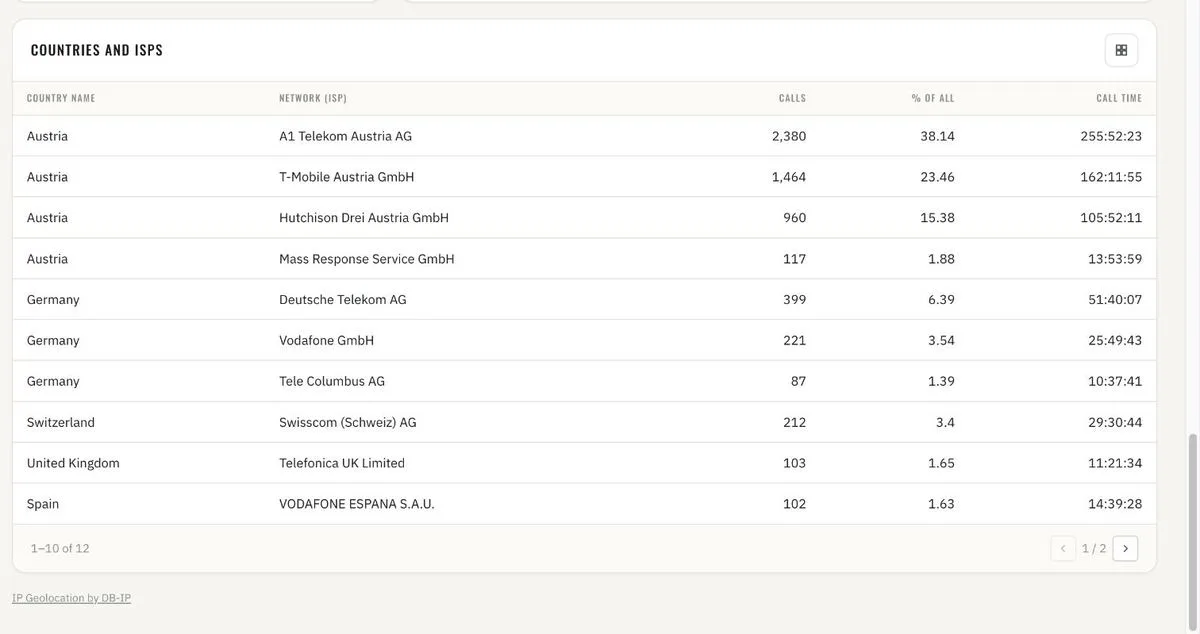Open IP Geolocation by DB-IP link

(71, 598)
